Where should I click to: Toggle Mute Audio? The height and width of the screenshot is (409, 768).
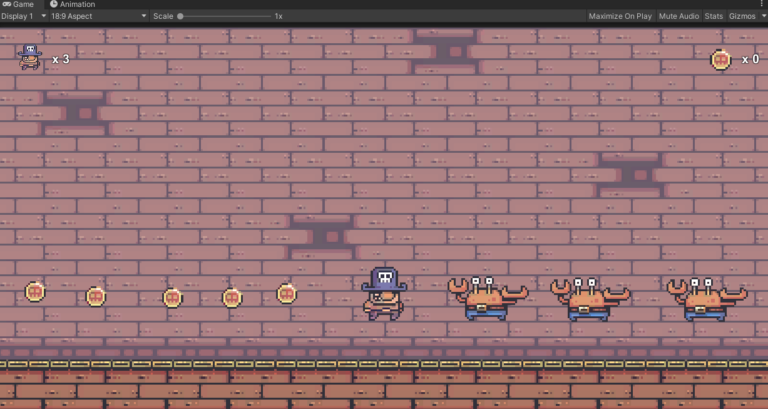click(x=678, y=16)
